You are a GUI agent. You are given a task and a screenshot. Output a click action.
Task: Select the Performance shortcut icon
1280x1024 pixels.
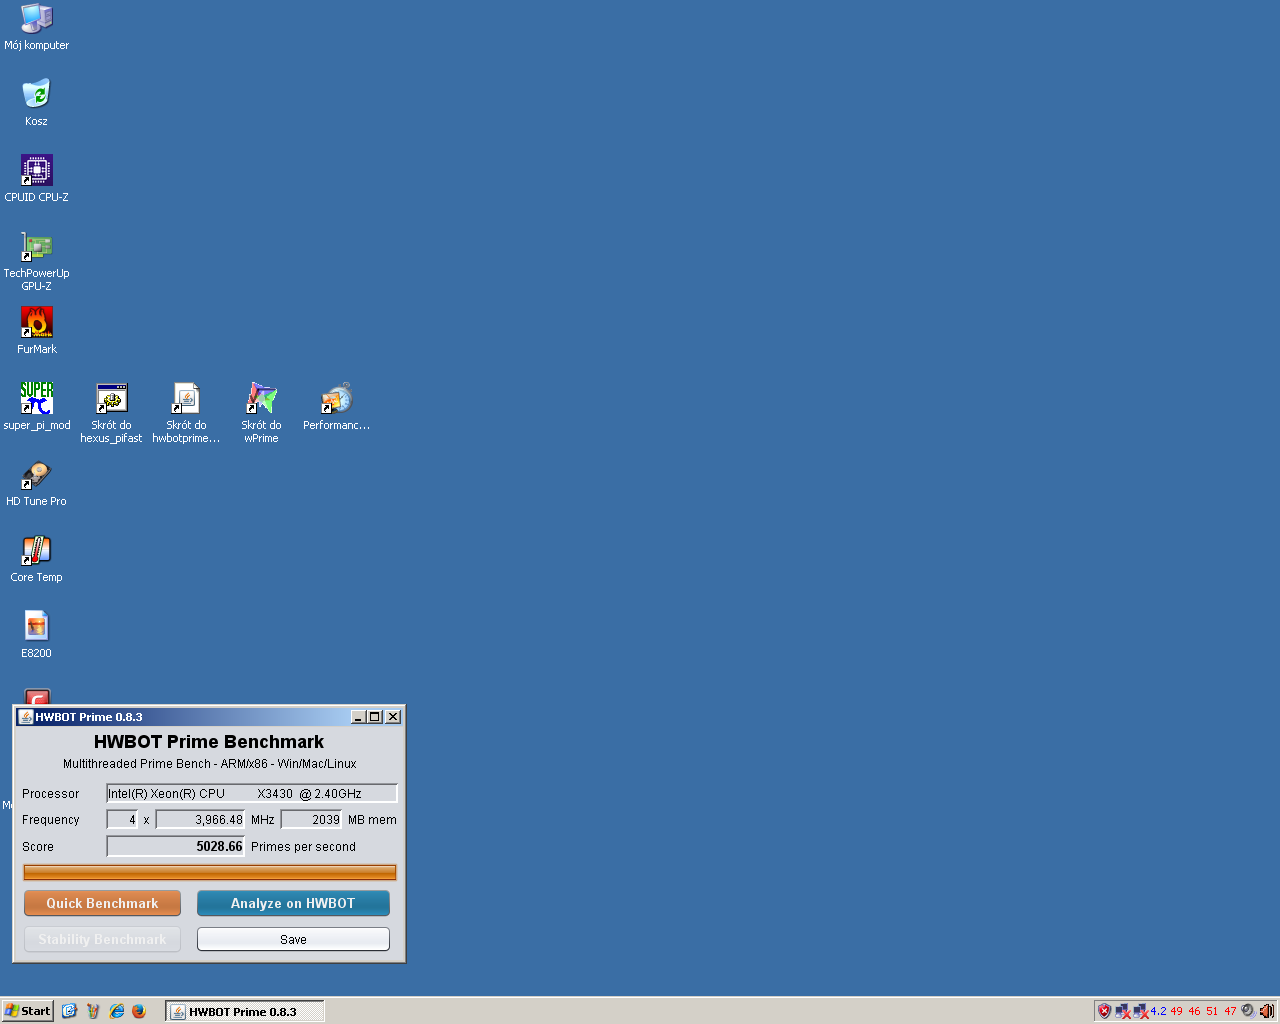pyautogui.click(x=336, y=406)
